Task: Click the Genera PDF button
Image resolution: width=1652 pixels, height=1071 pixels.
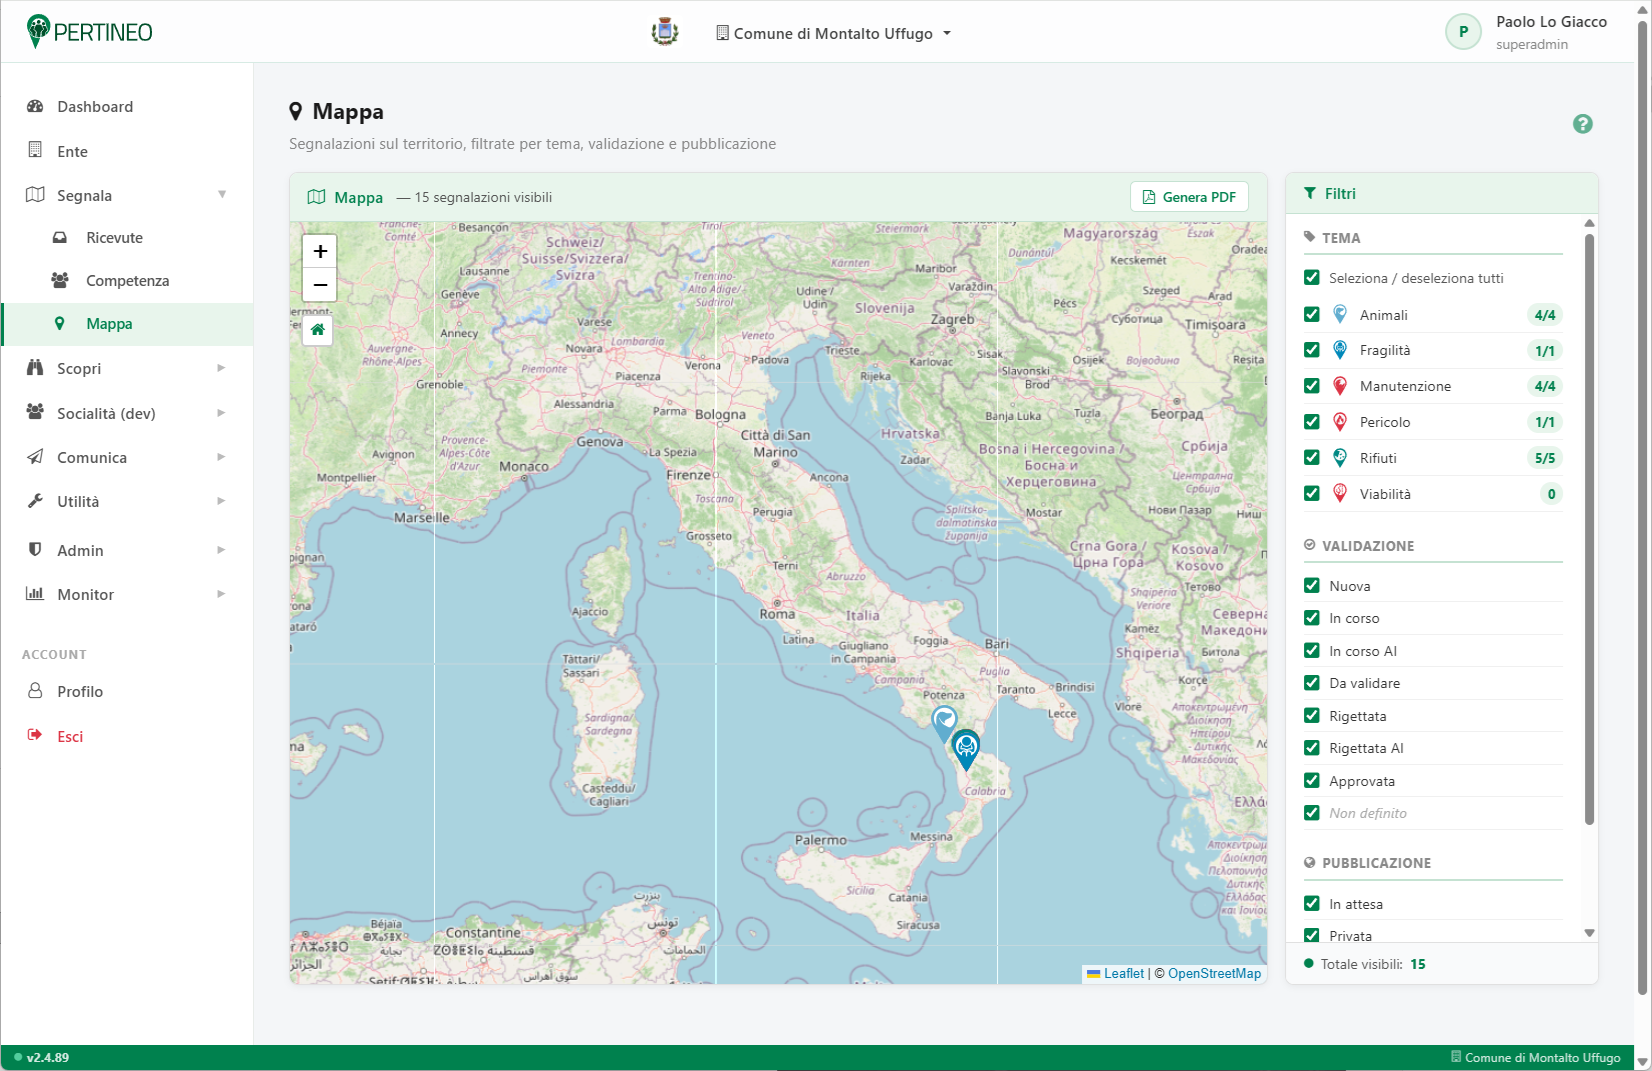Action: tap(1189, 197)
